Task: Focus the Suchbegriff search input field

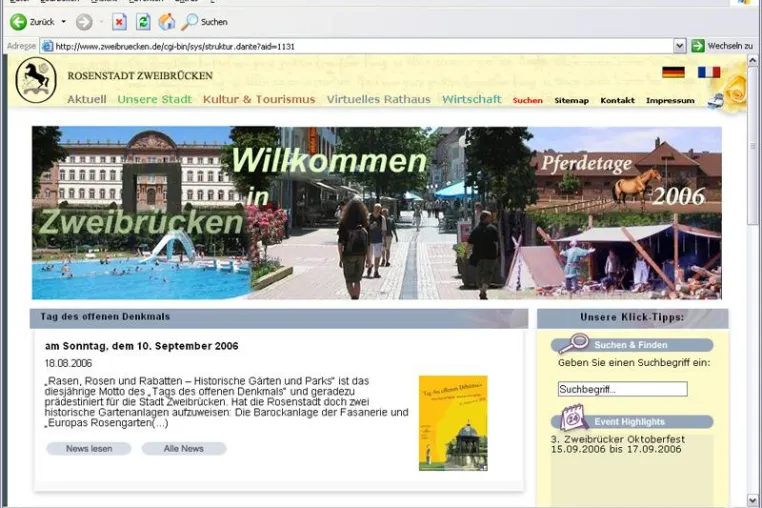Action: pyautogui.click(x=623, y=389)
